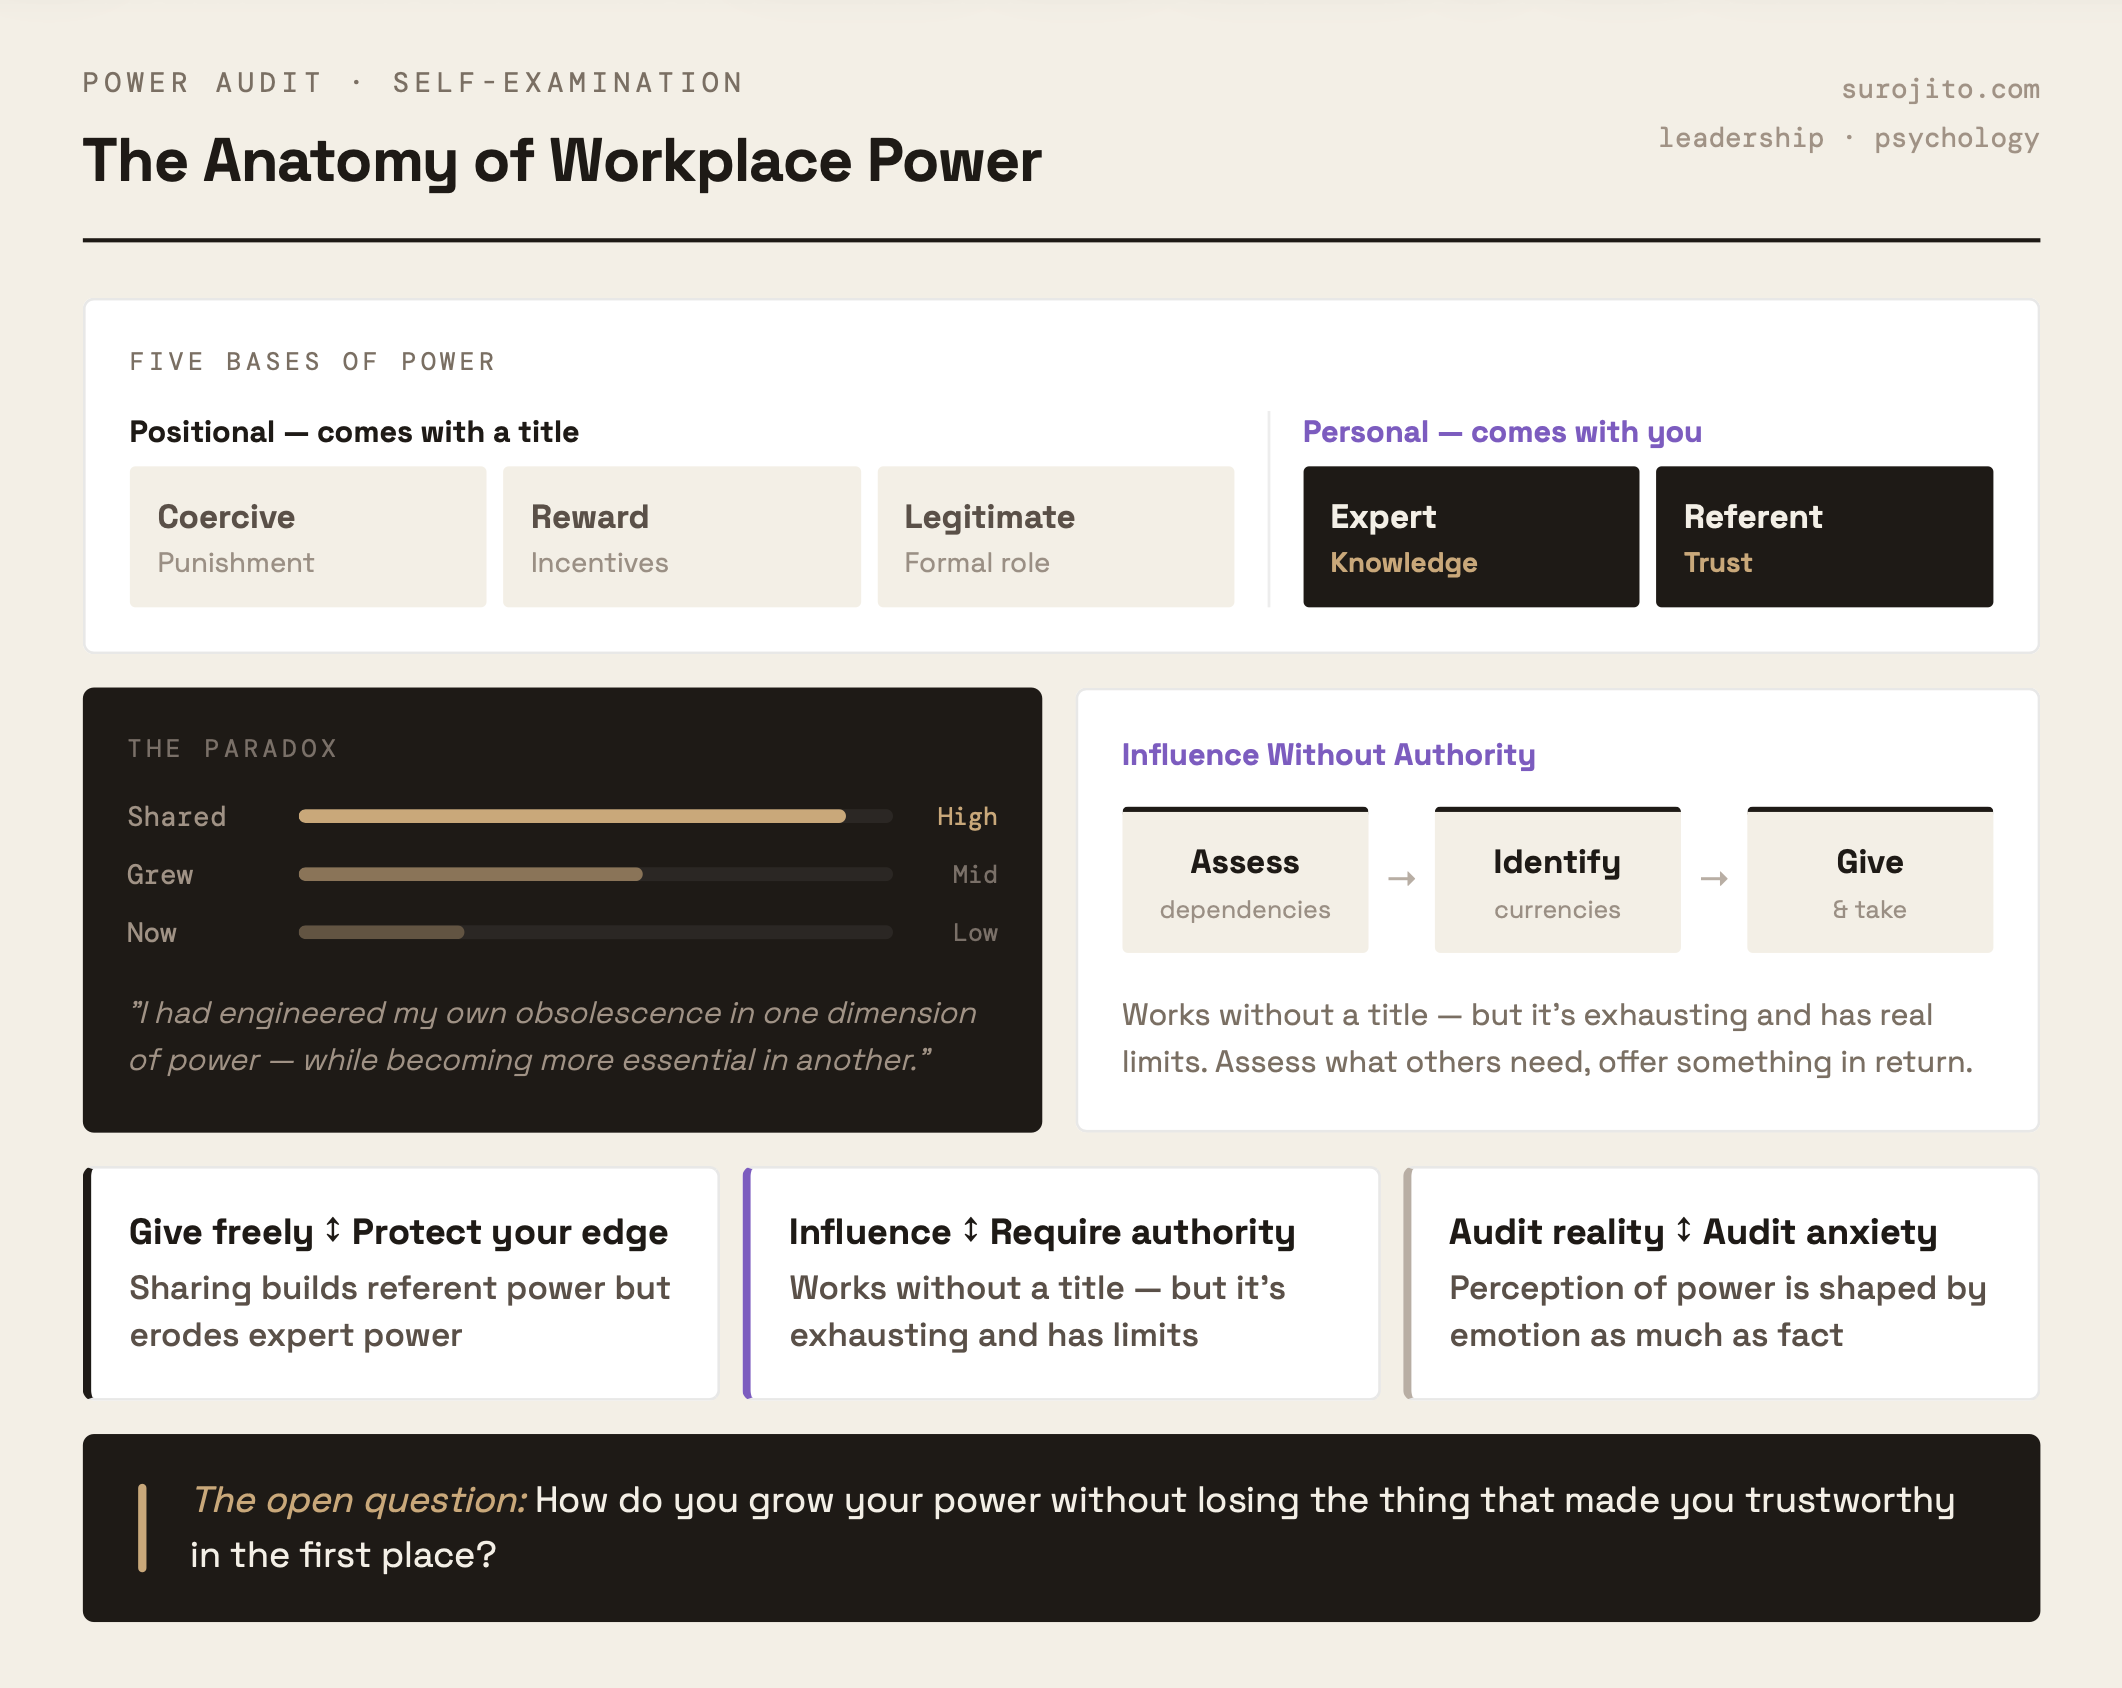This screenshot has width=2122, height=1688.
Task: Click 'Perception of power is shaped' text
Action: click(x=1718, y=1311)
